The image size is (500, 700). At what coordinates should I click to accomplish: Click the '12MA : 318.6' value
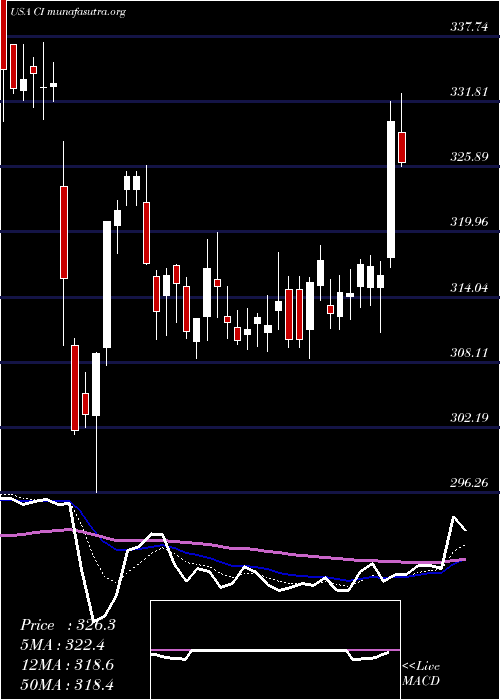(x=67, y=665)
